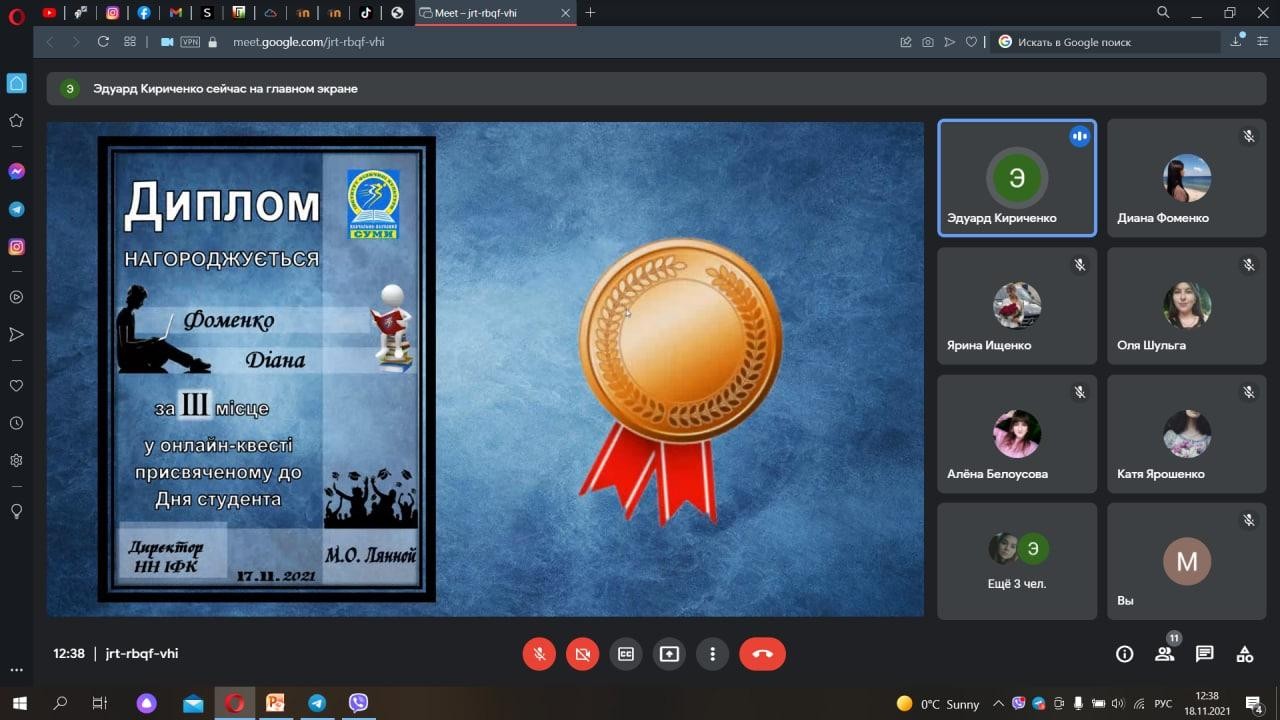The image size is (1280, 720).
Task: Show hidden system tray icons
Action: click(x=998, y=703)
